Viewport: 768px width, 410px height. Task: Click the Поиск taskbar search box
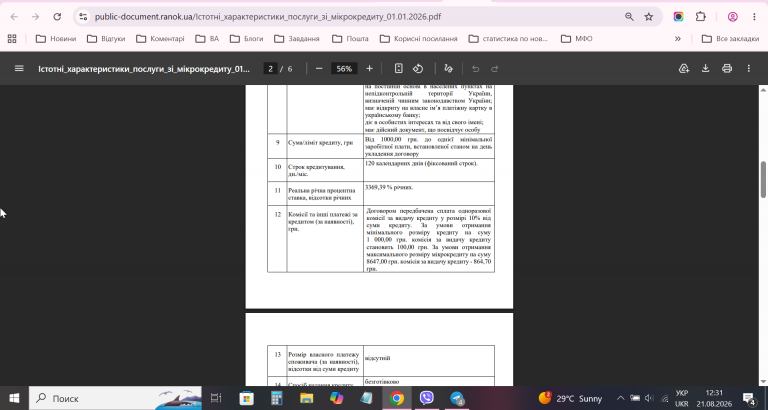[x=115, y=398]
